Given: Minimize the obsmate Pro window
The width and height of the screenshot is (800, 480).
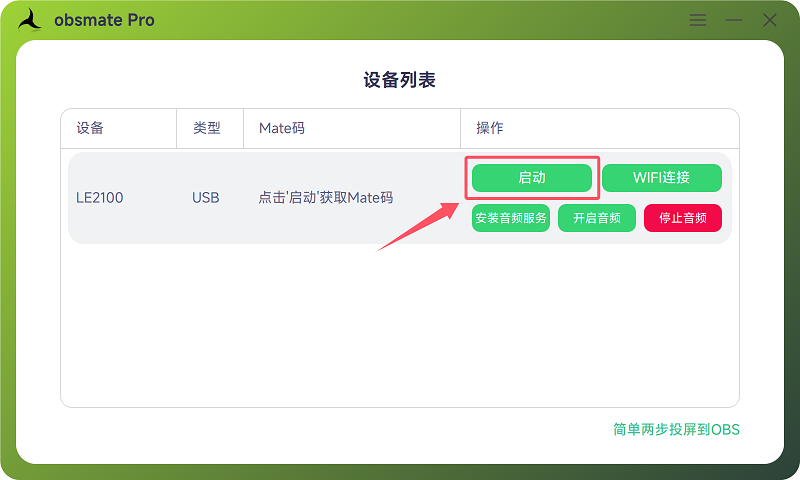Looking at the screenshot, I should [x=734, y=20].
